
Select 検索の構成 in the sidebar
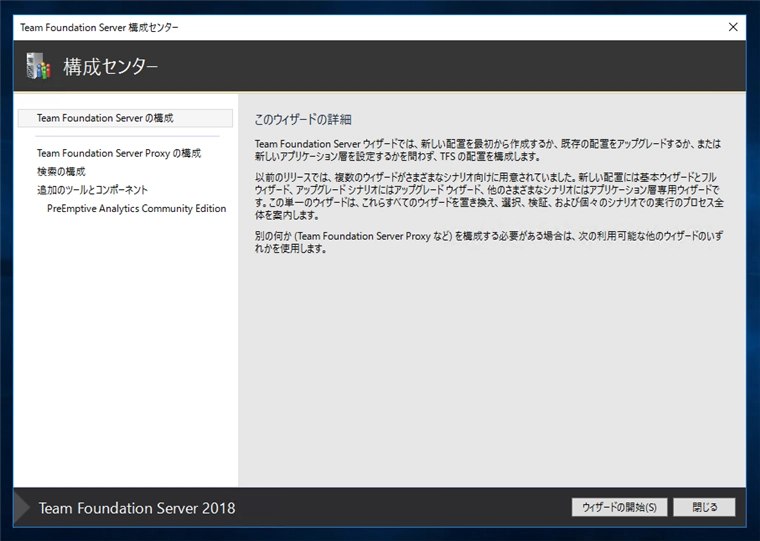click(61, 172)
